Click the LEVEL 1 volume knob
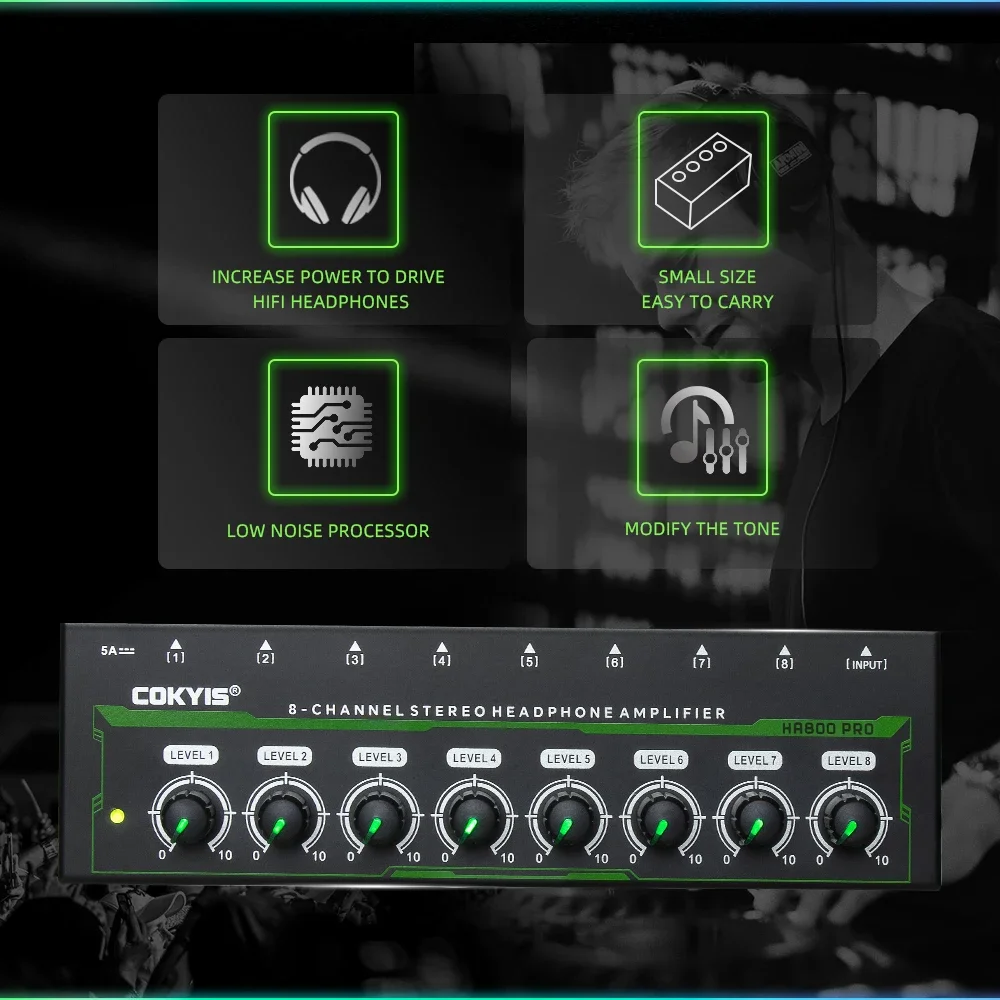Image resolution: width=1000 pixels, height=1000 pixels. pos(191,817)
